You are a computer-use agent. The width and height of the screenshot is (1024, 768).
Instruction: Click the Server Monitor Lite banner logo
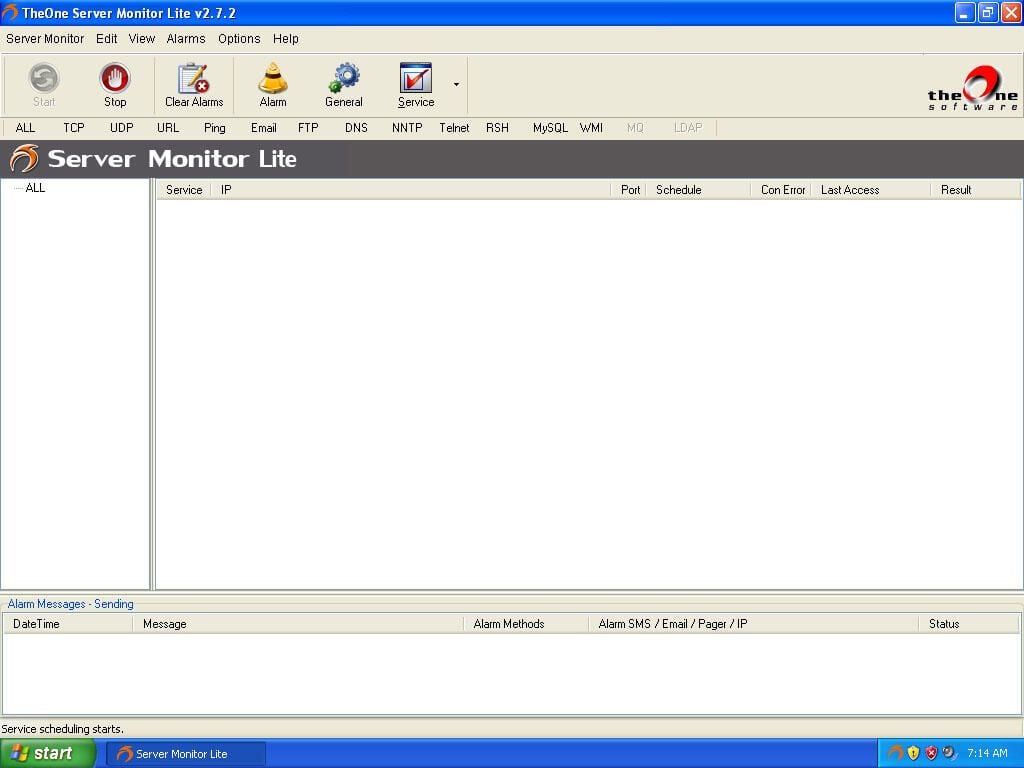[x=24, y=158]
